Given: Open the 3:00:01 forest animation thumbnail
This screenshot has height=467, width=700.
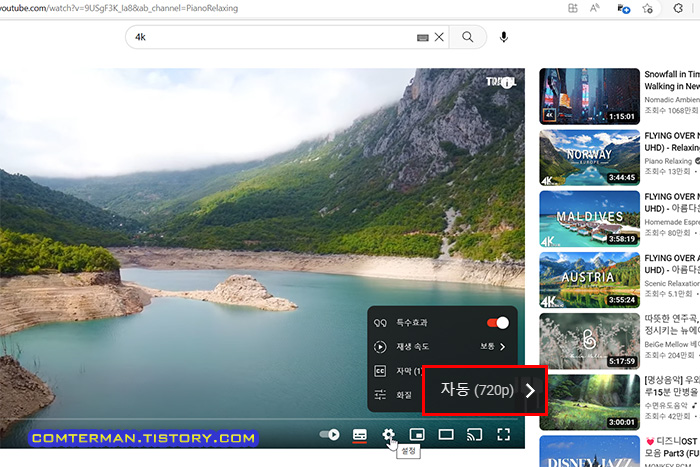Looking at the screenshot, I should 589,402.
